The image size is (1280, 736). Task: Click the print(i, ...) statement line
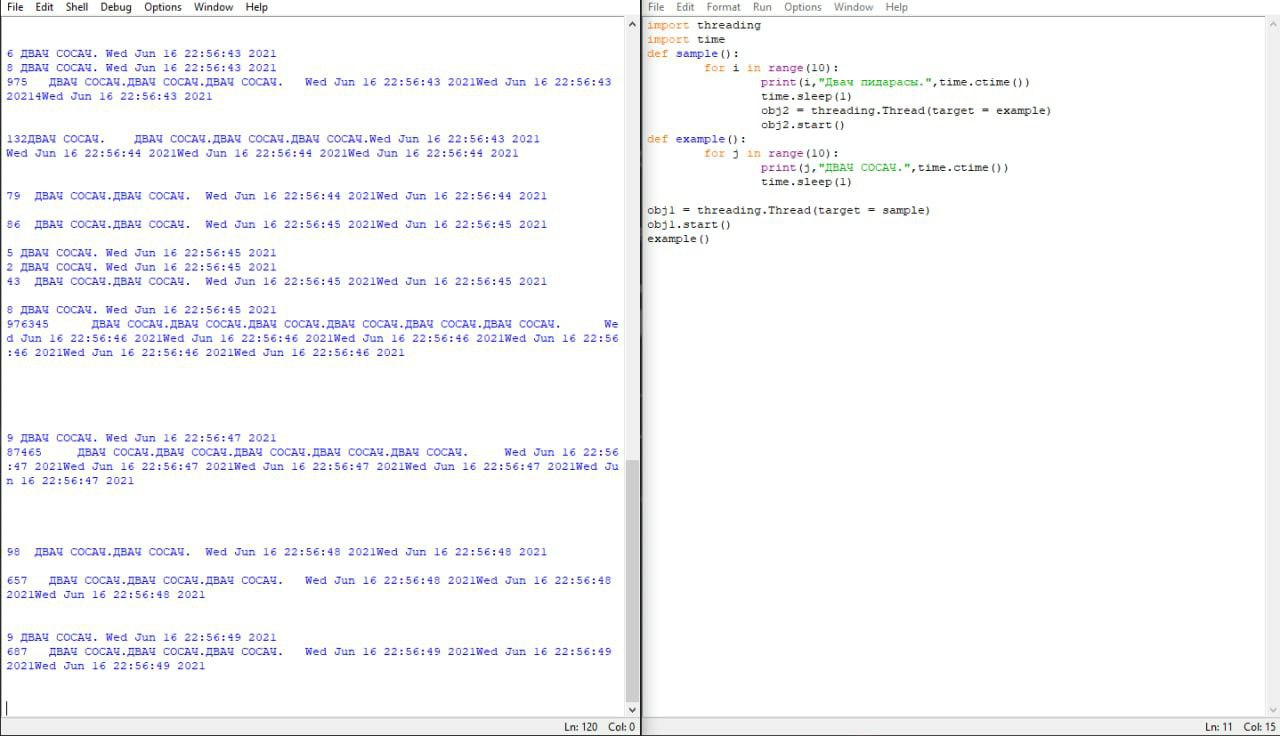[896, 82]
